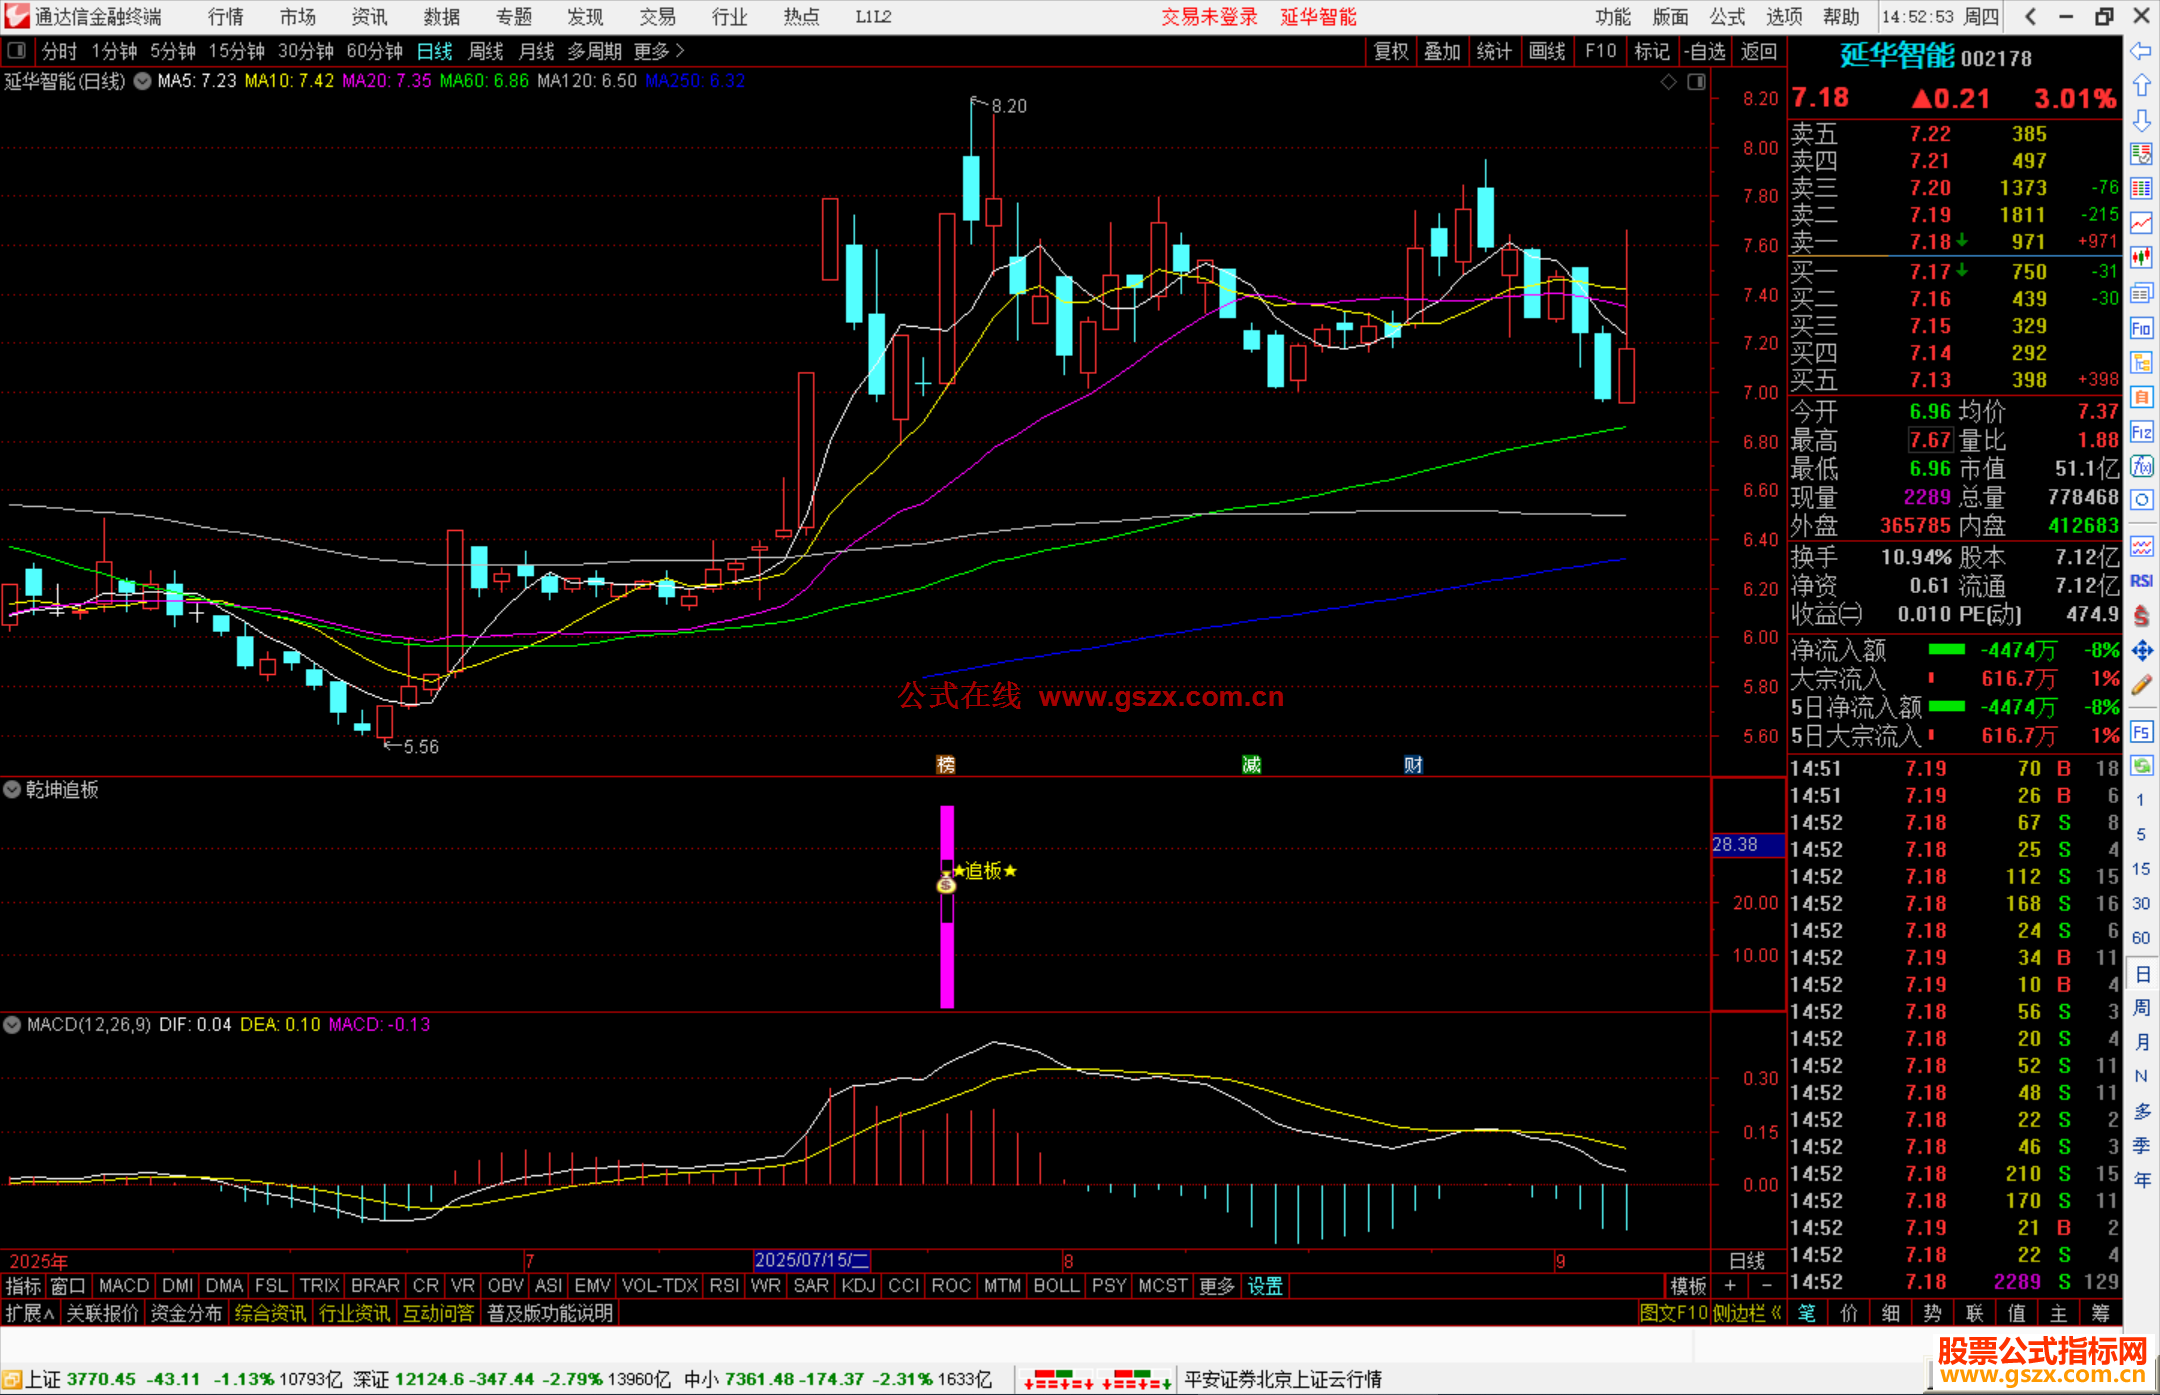Zoom out the chart with the minus button

(1767, 1286)
